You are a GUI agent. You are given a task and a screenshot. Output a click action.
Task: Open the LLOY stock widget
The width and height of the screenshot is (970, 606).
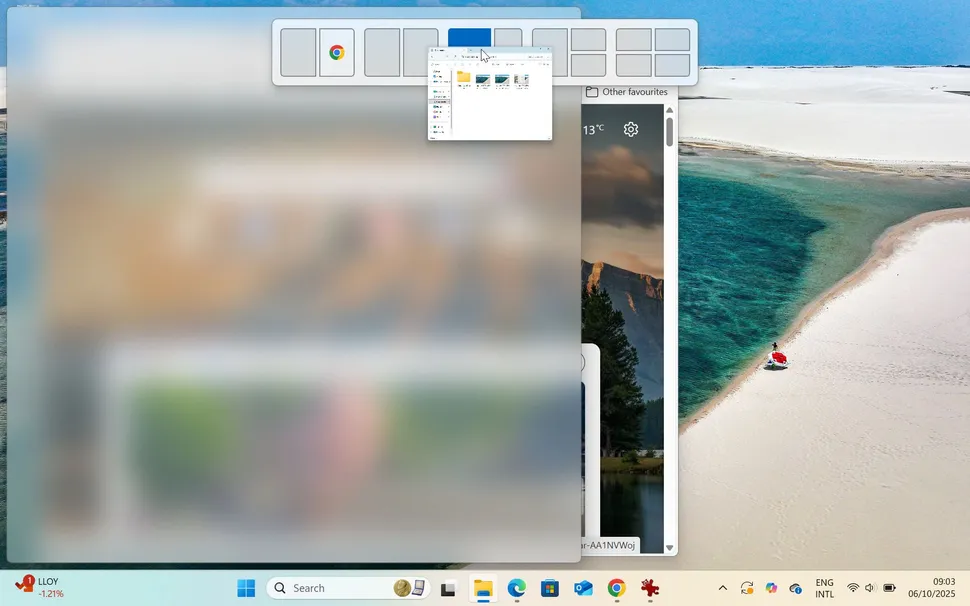[x=40, y=587]
